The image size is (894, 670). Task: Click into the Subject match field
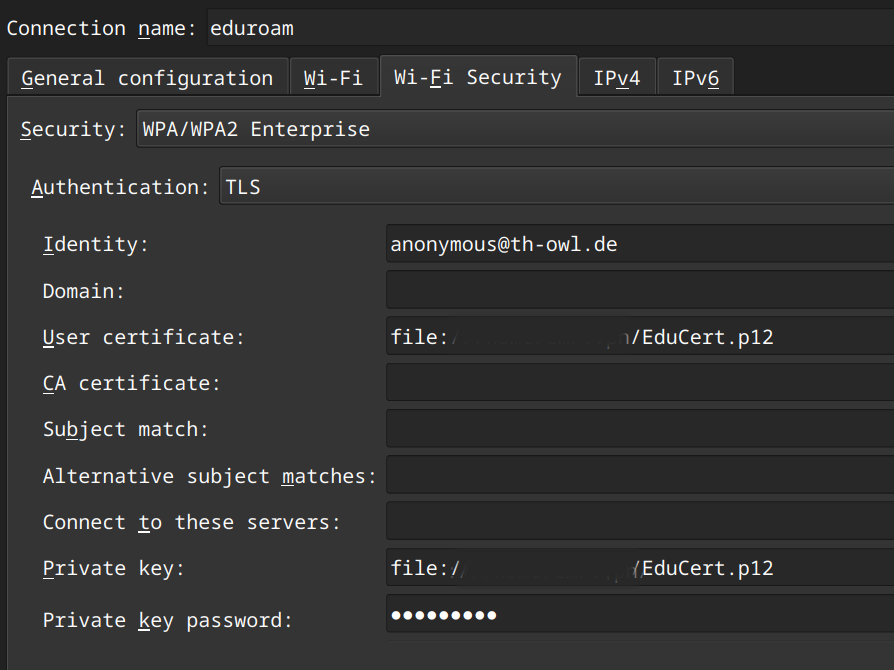(639, 429)
